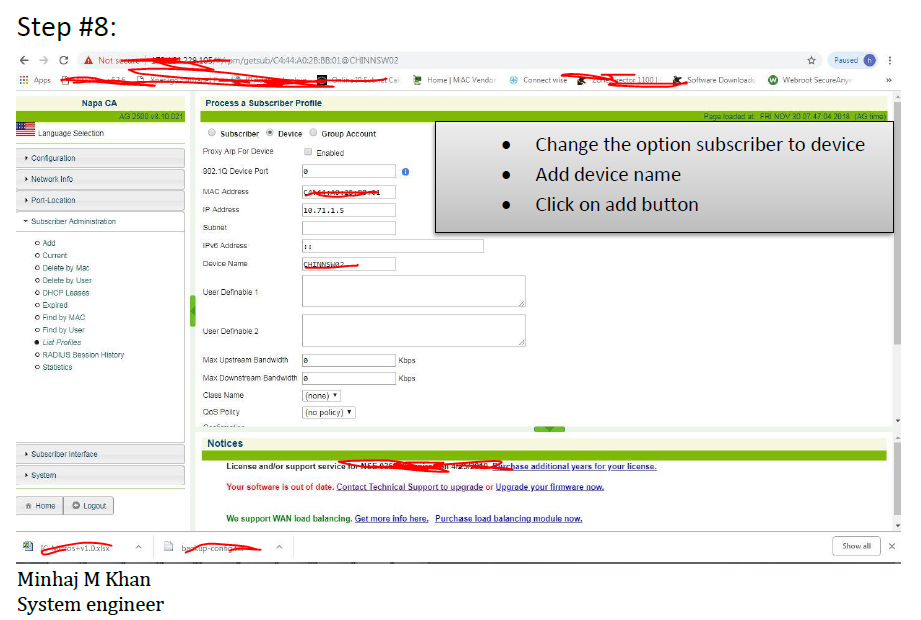Open the QoS Policy dropdown
The image size is (921, 620).
[x=328, y=412]
